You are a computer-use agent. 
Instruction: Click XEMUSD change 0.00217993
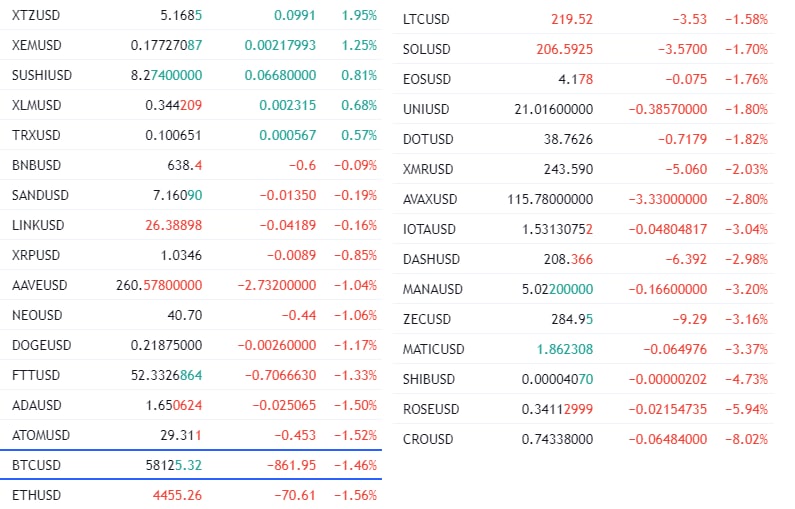280,45
